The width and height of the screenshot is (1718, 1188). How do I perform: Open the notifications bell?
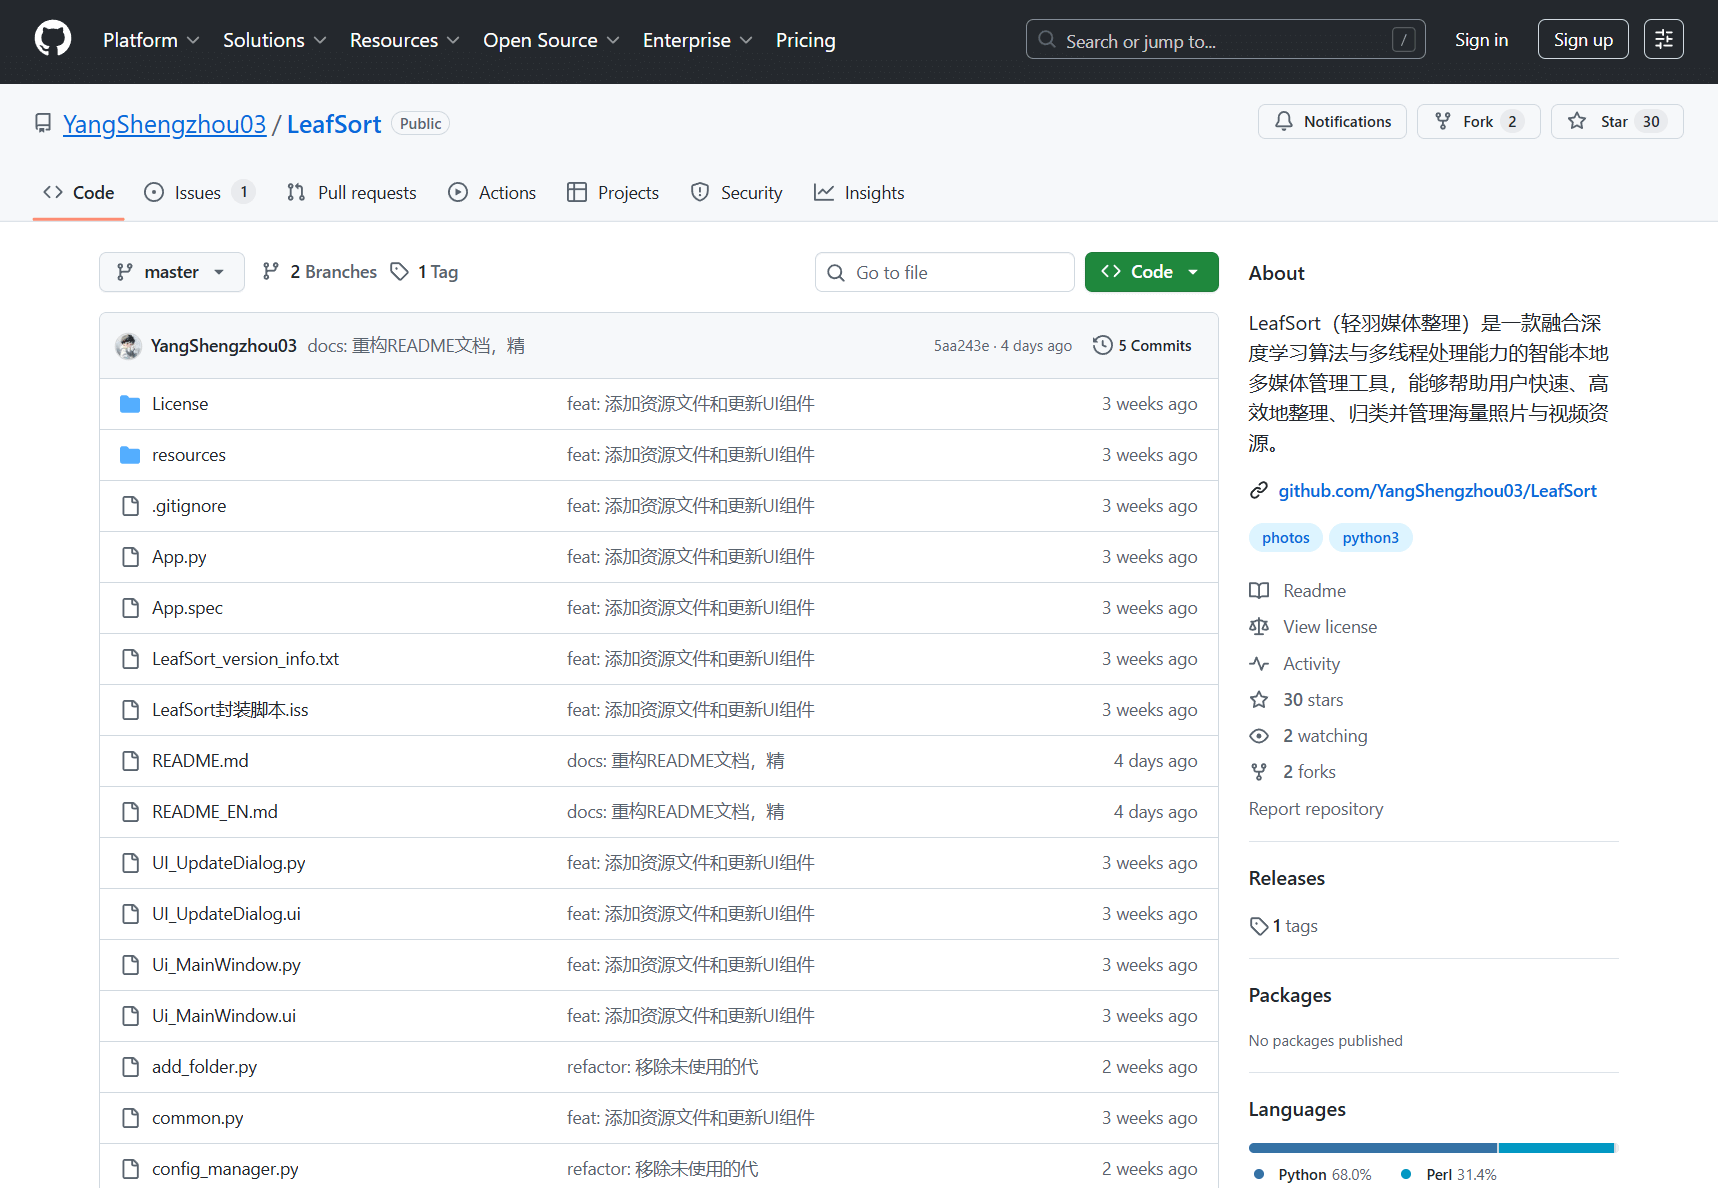[1332, 121]
